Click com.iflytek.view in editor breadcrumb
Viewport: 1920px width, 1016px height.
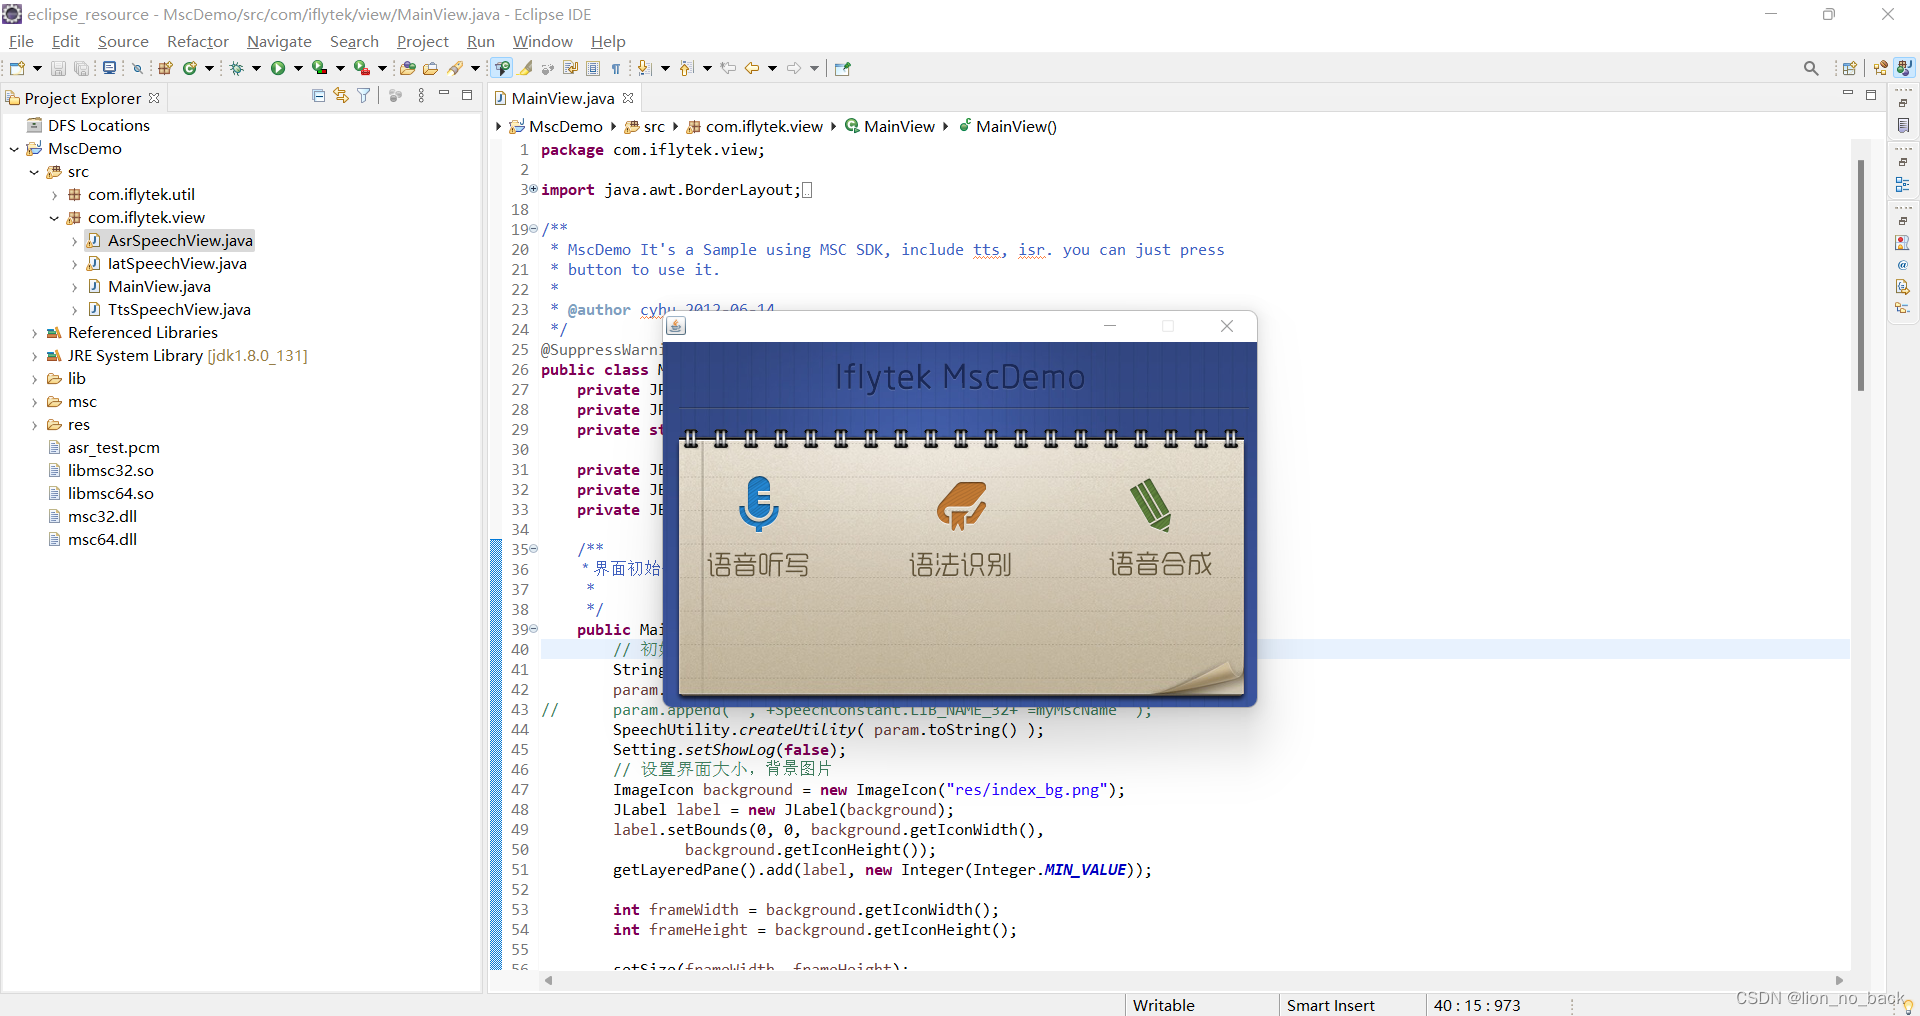pos(764,126)
